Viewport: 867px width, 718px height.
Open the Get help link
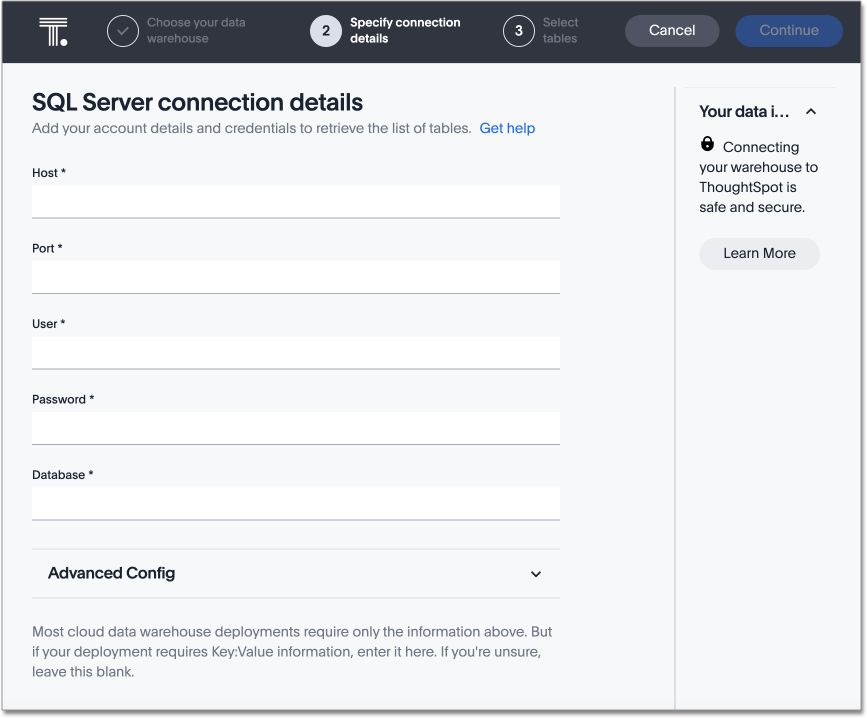[x=507, y=128]
